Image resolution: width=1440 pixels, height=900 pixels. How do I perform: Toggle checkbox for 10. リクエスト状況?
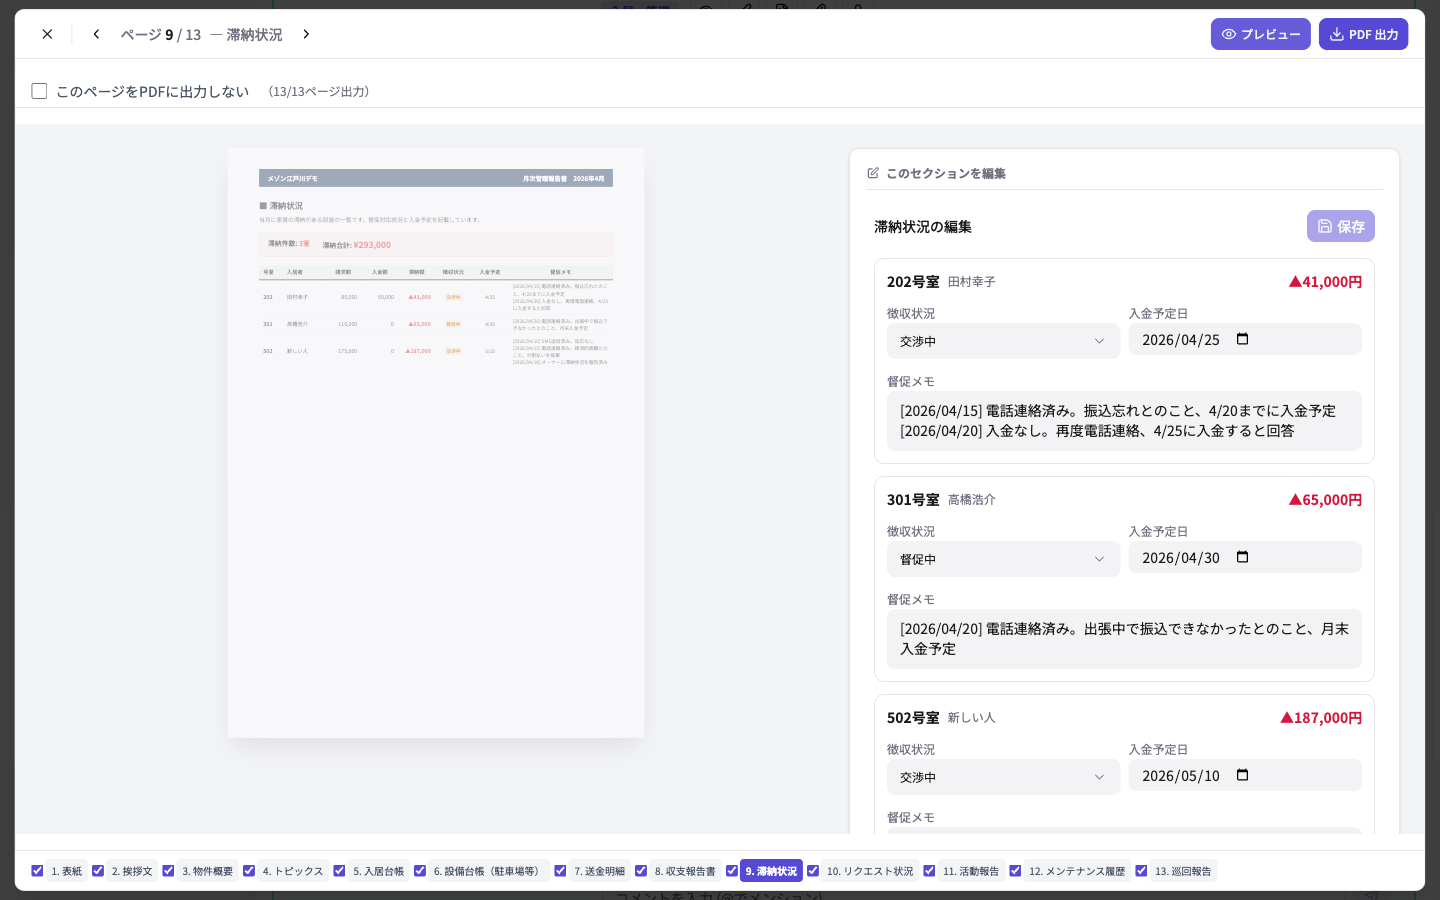point(813,871)
